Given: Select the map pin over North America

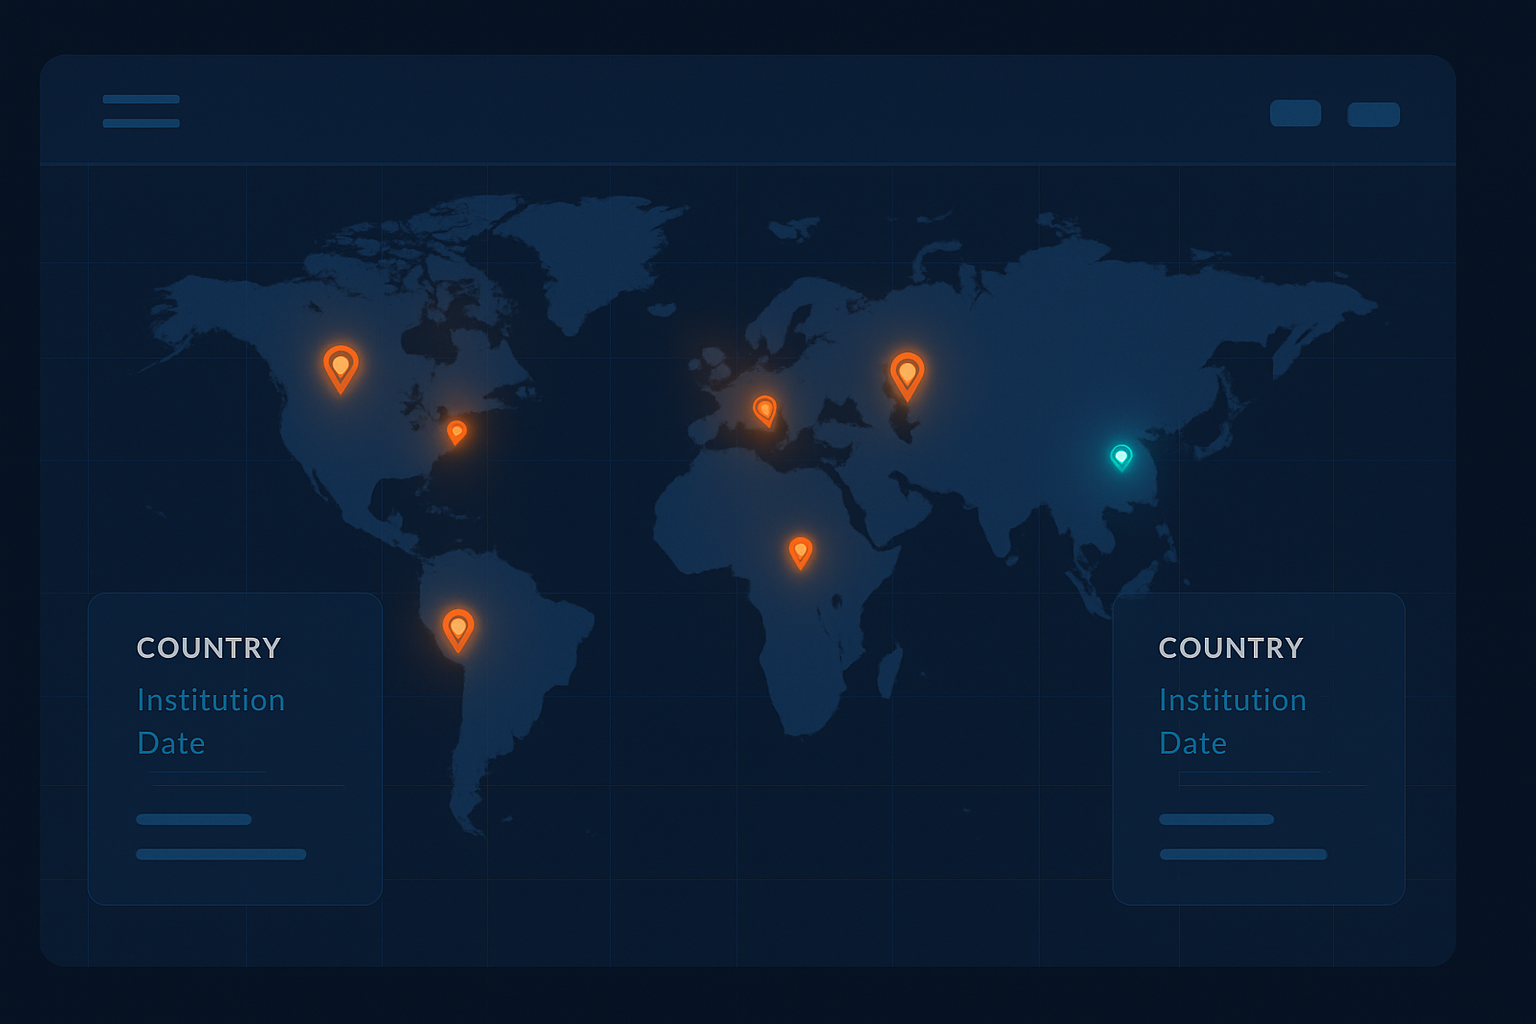Looking at the screenshot, I should [340, 370].
